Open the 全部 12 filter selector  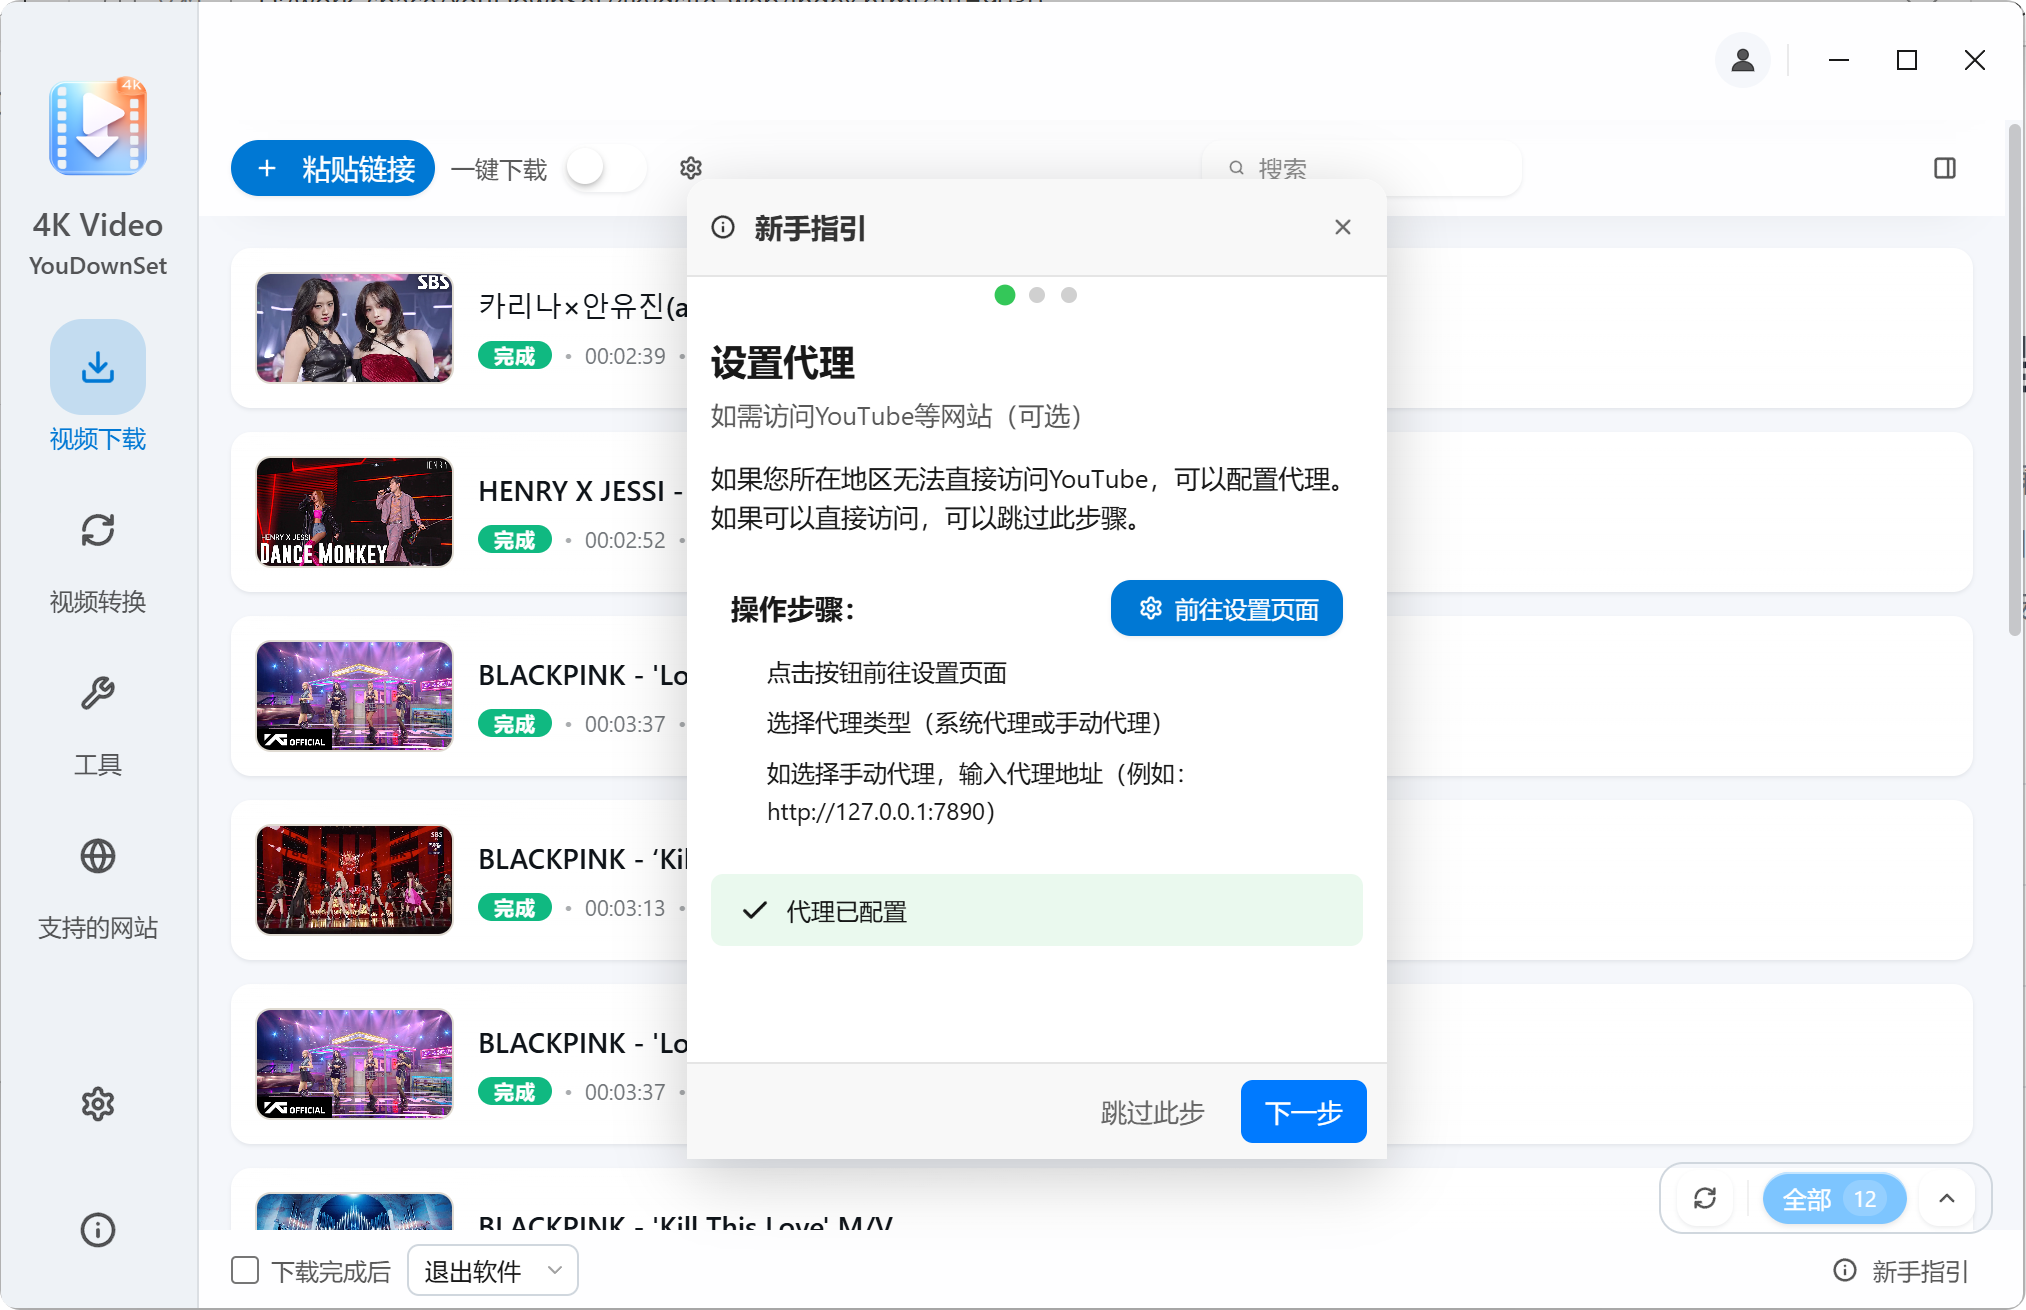point(1834,1198)
